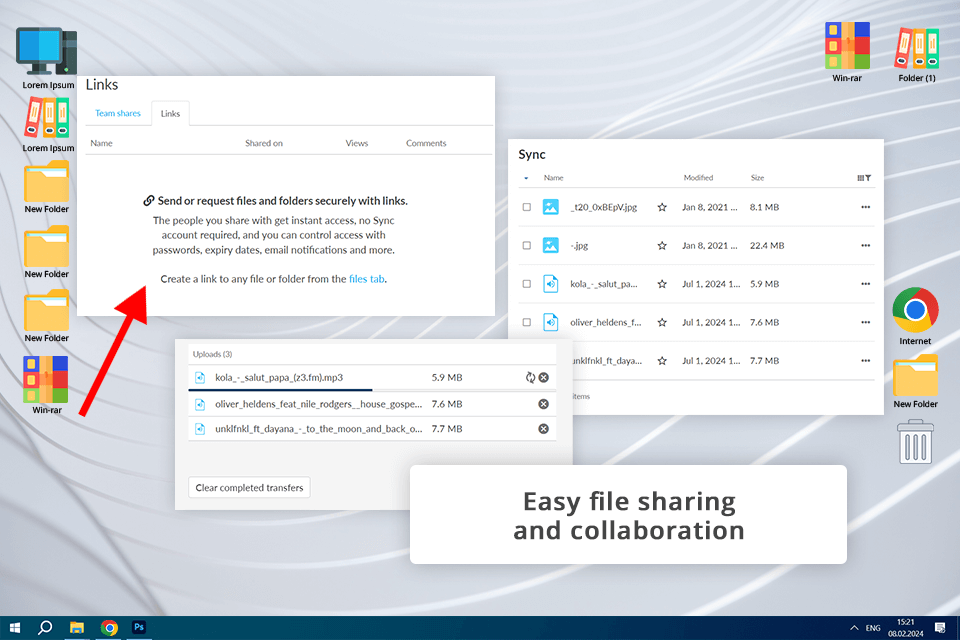Click the audio file icon of oliver_heldens_f...
960x640 pixels.
point(550,322)
